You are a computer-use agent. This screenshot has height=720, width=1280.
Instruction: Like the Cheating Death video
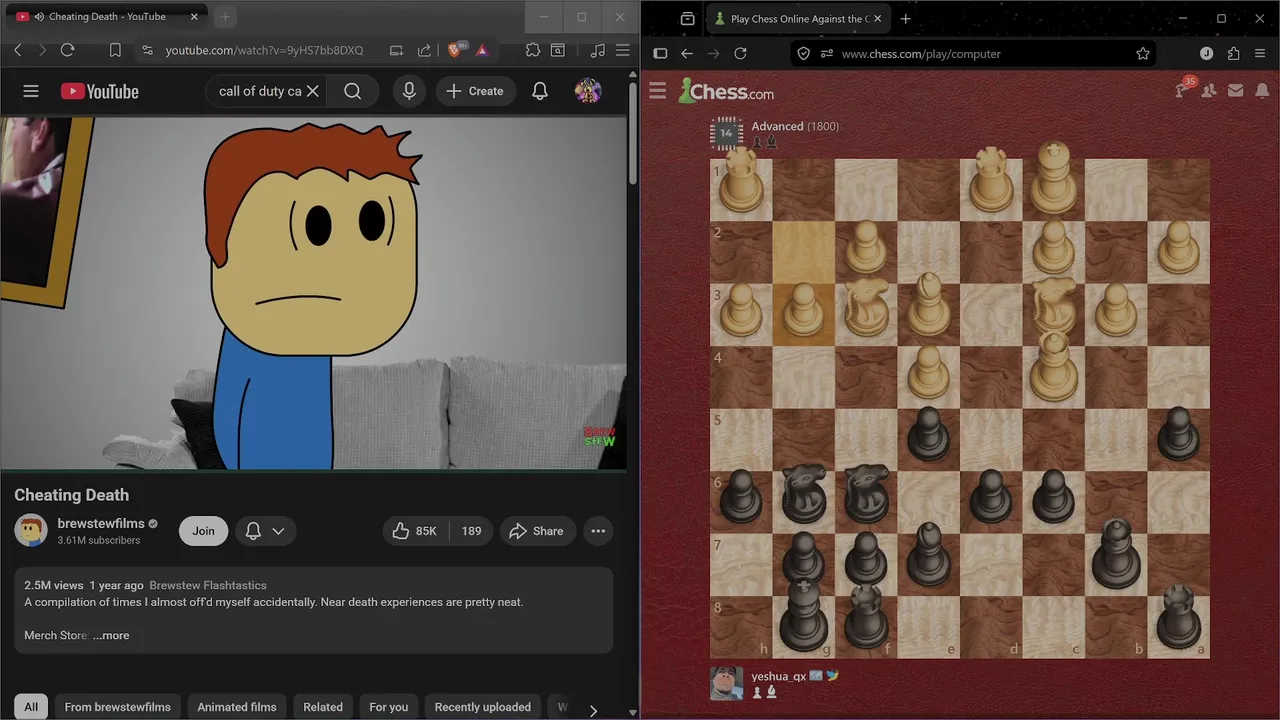tap(415, 531)
